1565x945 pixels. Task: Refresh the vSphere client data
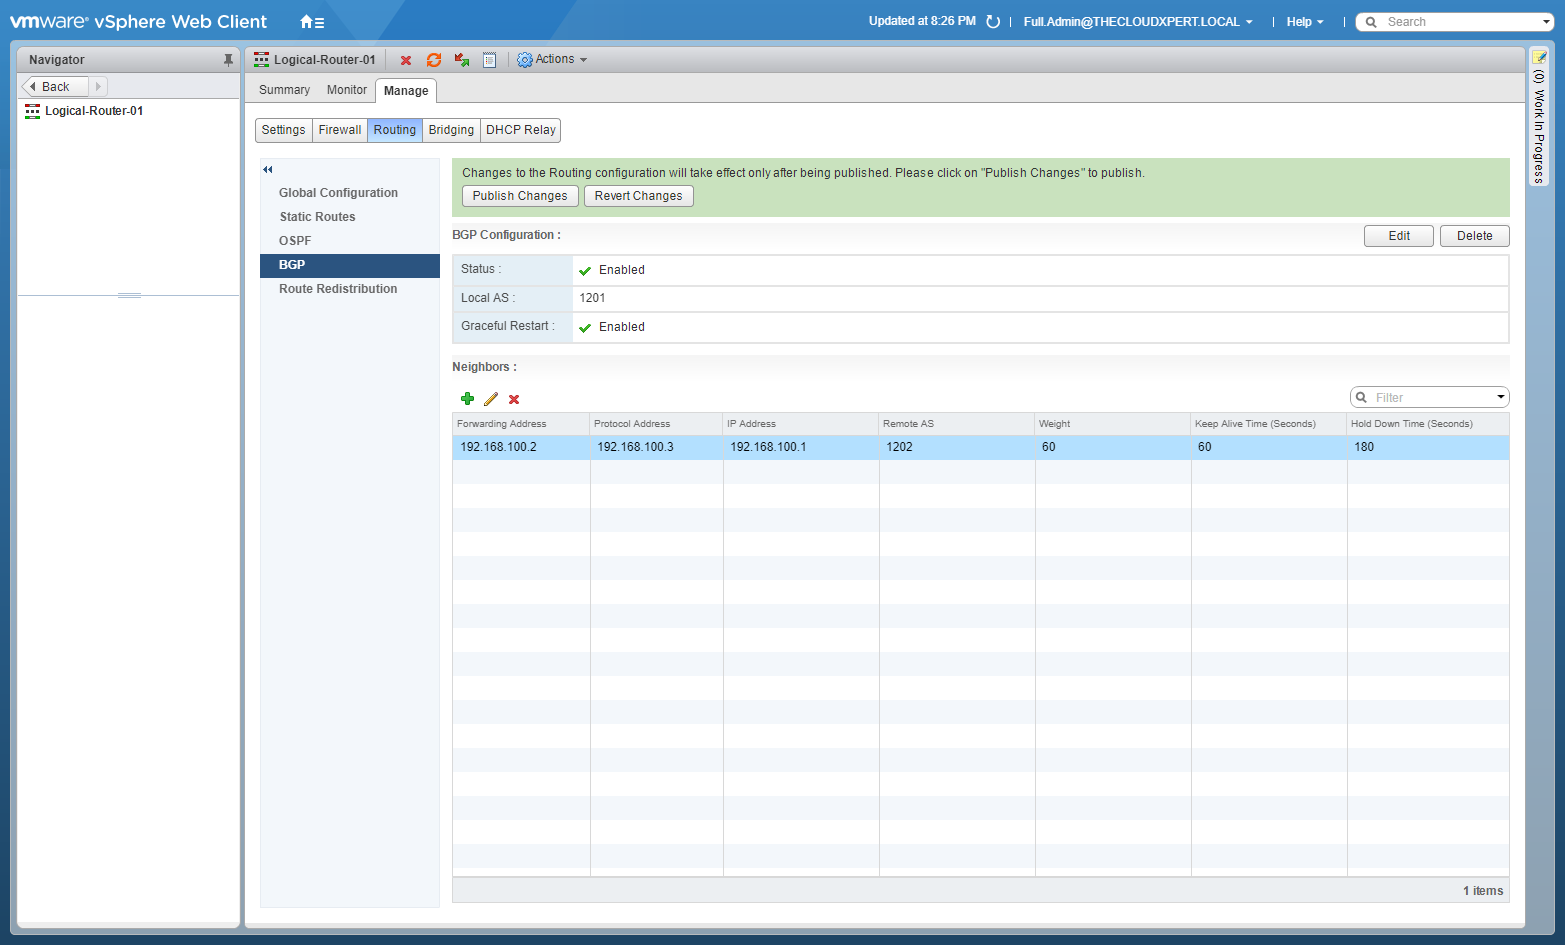pyautogui.click(x=993, y=22)
